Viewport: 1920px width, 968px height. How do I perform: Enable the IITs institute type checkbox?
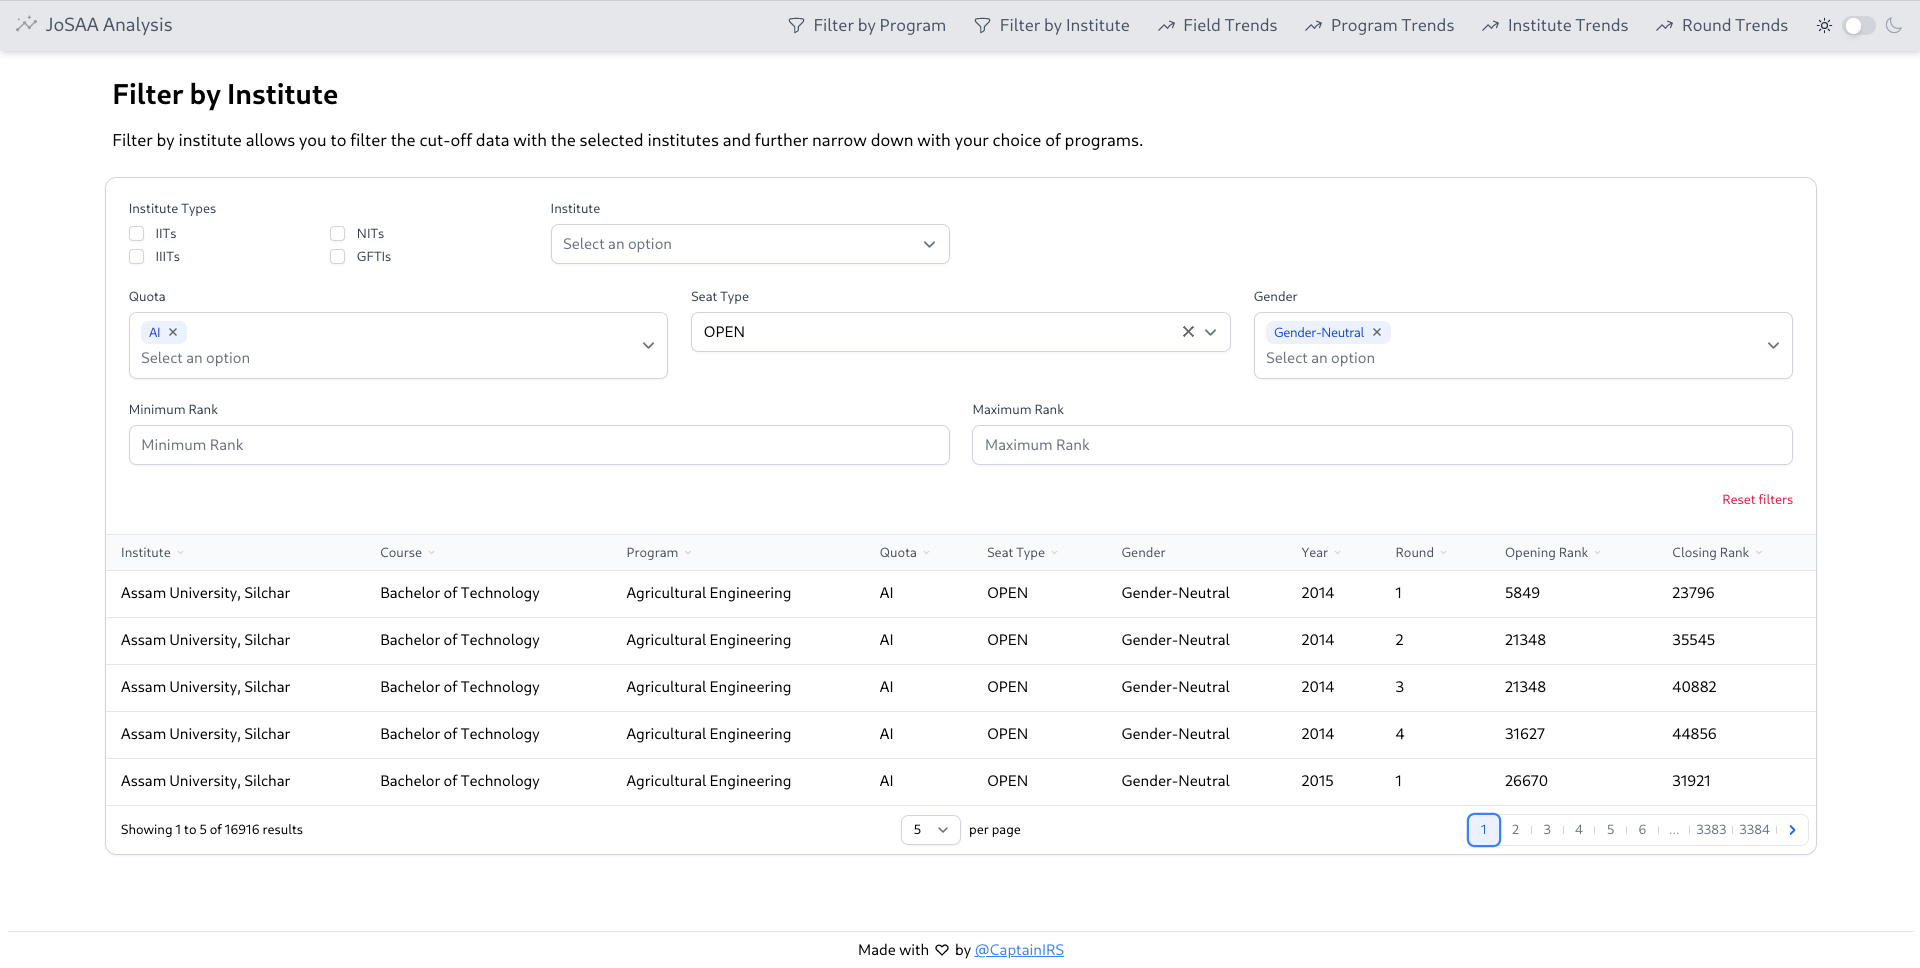tap(136, 233)
